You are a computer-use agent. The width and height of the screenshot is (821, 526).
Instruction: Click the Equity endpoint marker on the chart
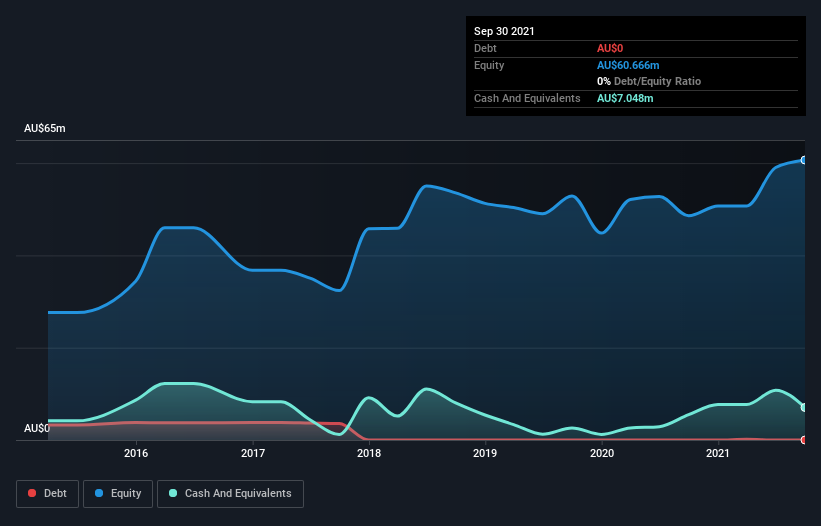[804, 160]
